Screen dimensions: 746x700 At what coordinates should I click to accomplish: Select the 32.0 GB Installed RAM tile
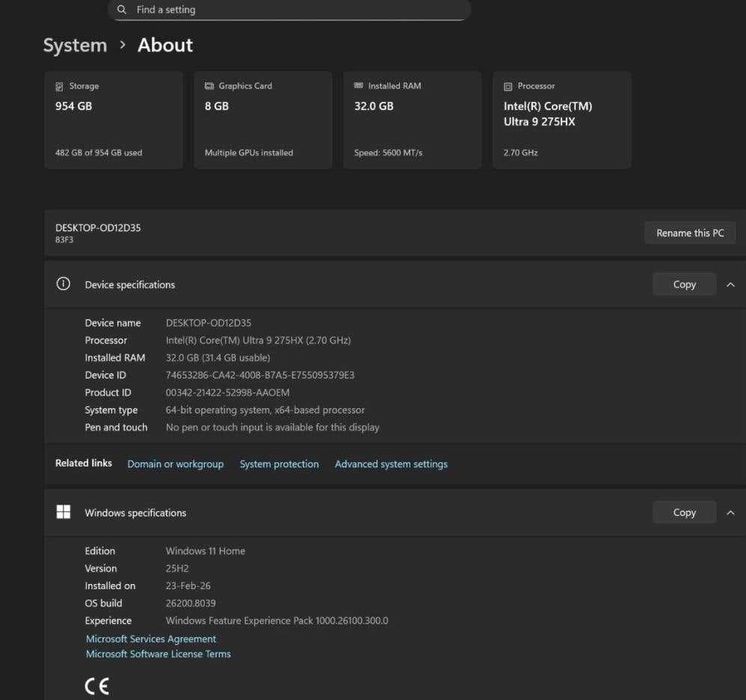tap(412, 120)
